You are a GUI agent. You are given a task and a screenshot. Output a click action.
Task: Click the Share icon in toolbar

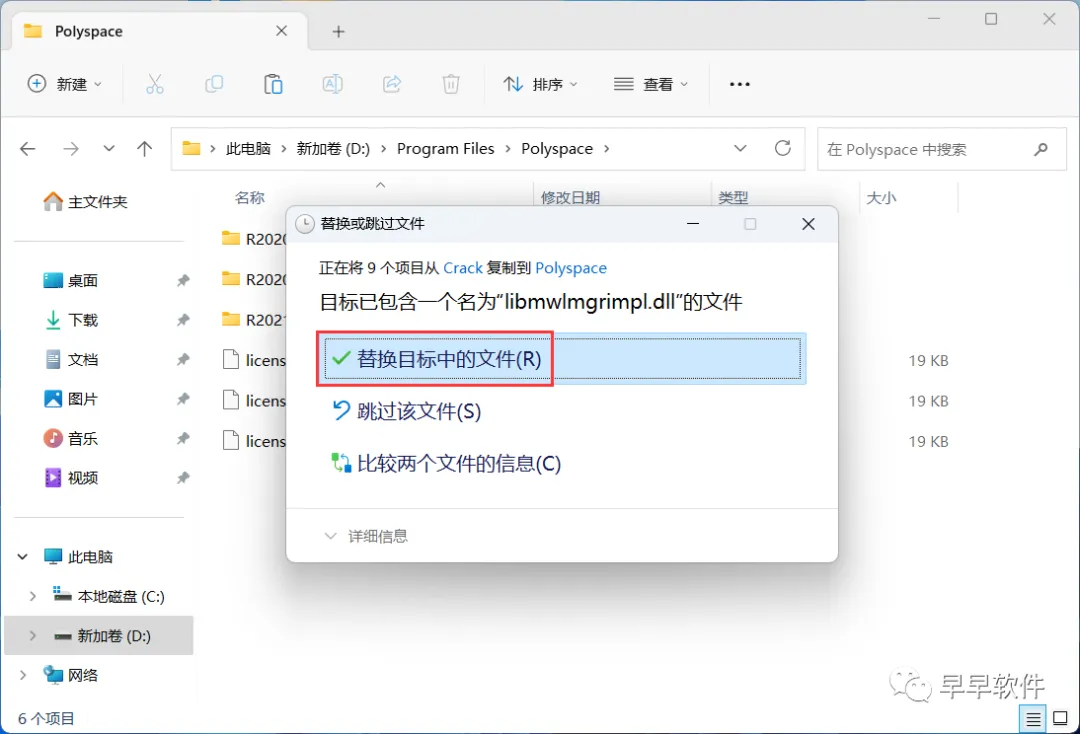[x=392, y=84]
